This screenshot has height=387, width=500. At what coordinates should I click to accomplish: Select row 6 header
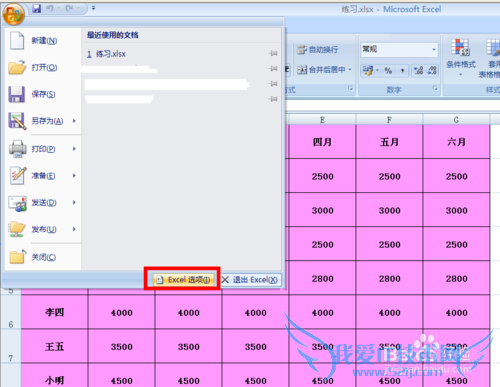coord(11,312)
